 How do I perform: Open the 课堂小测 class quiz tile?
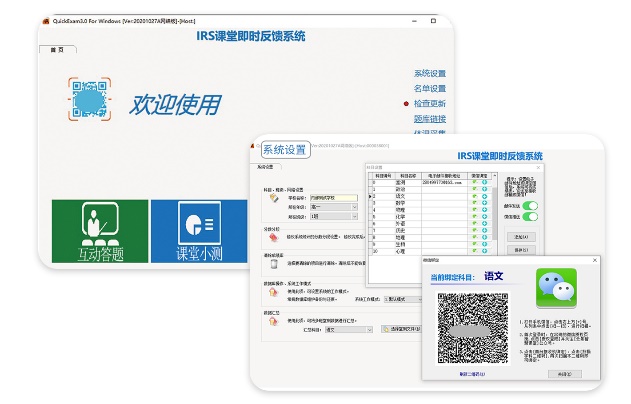click(199, 233)
